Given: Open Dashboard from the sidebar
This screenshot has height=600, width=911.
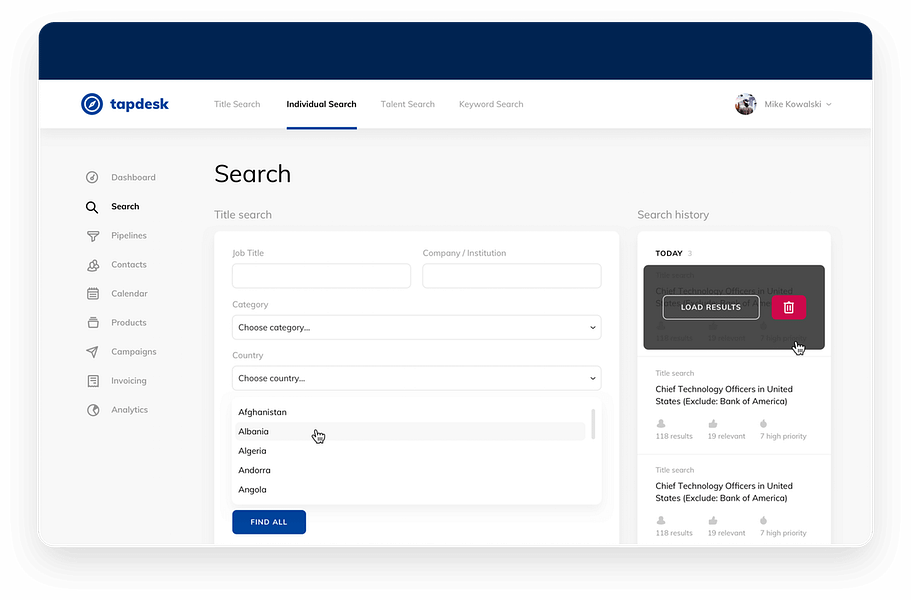Looking at the screenshot, I should (x=133, y=177).
